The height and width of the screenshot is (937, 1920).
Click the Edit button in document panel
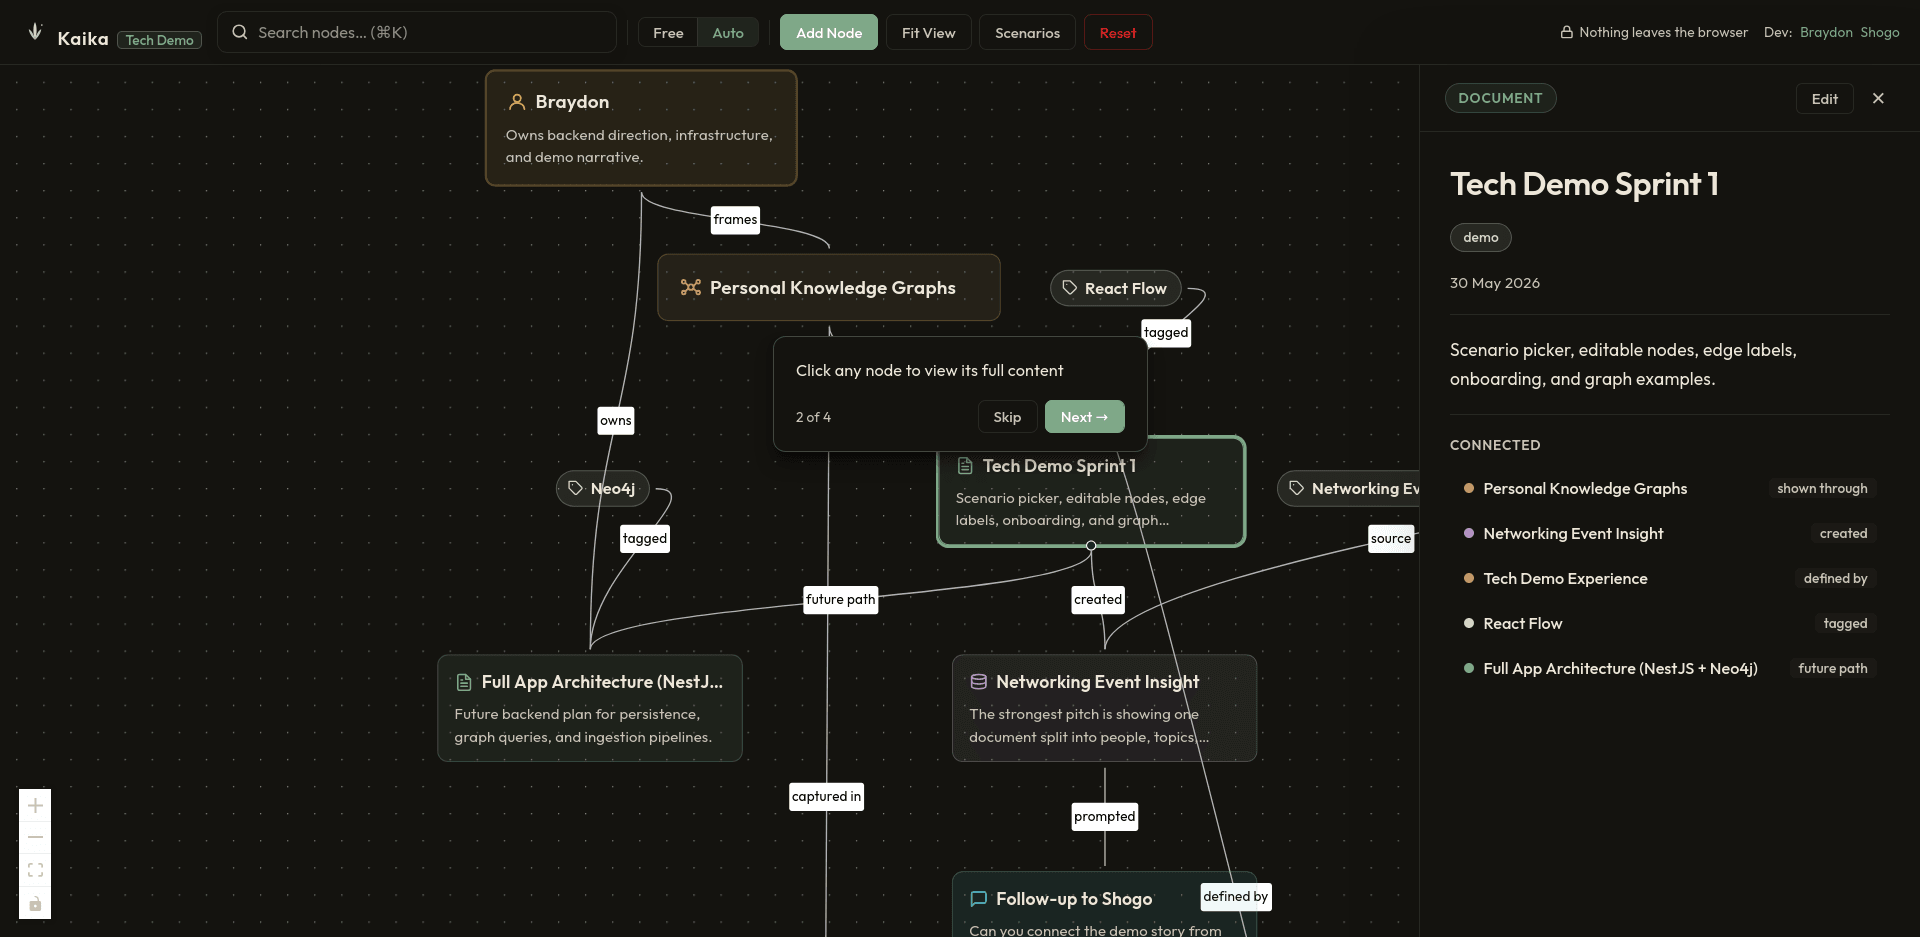click(1824, 98)
